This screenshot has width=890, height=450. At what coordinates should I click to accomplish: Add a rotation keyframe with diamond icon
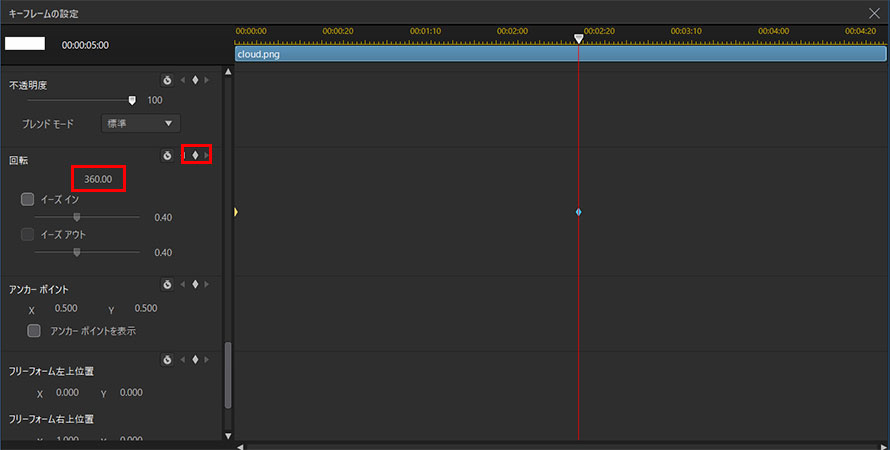195,156
